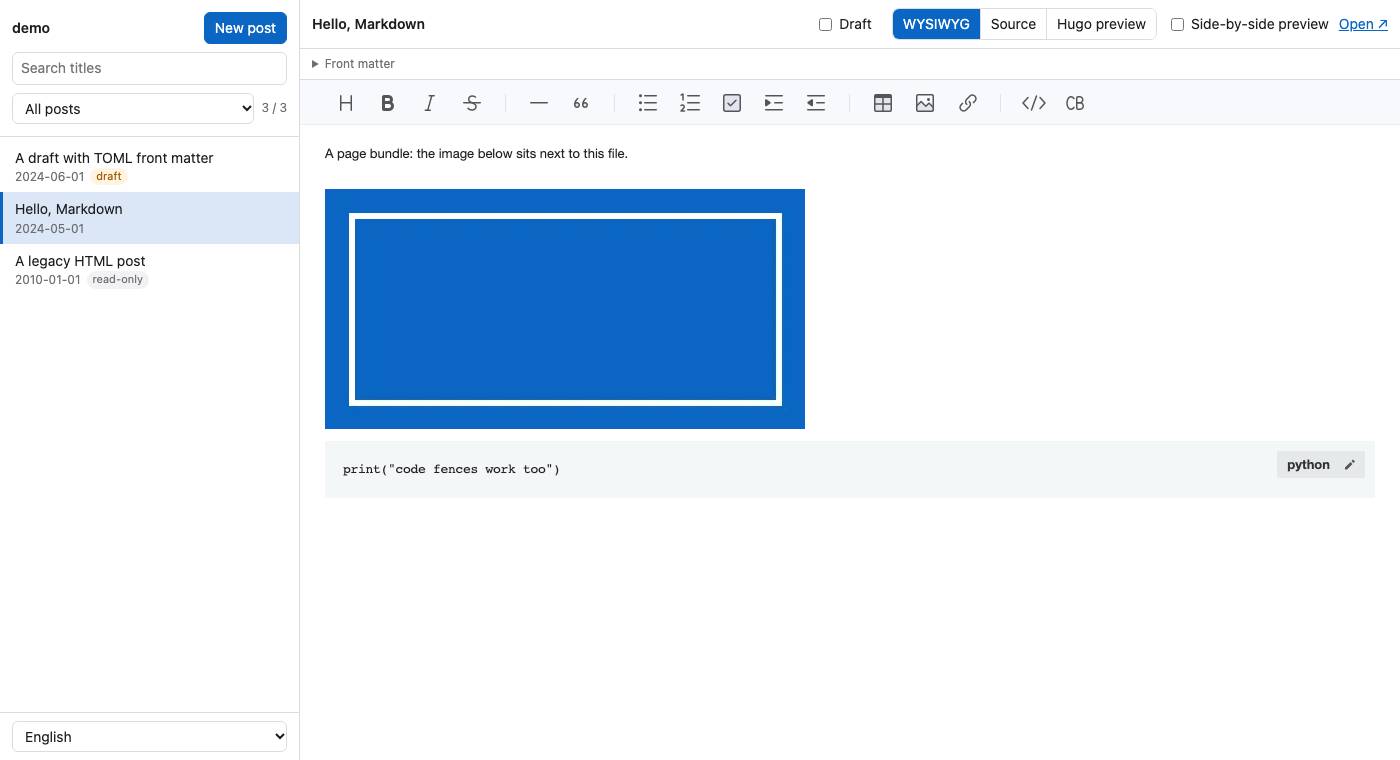Create an ordered numbered list
Screen dimensions: 1400x760
(690, 103)
